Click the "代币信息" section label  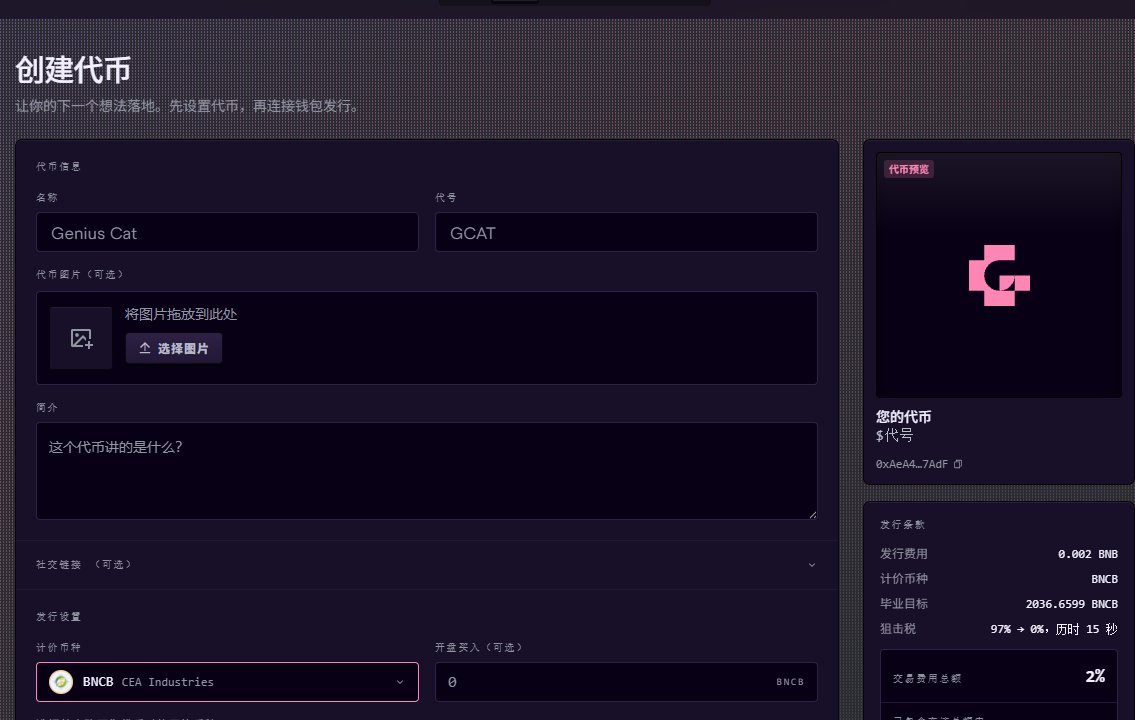pos(59,166)
